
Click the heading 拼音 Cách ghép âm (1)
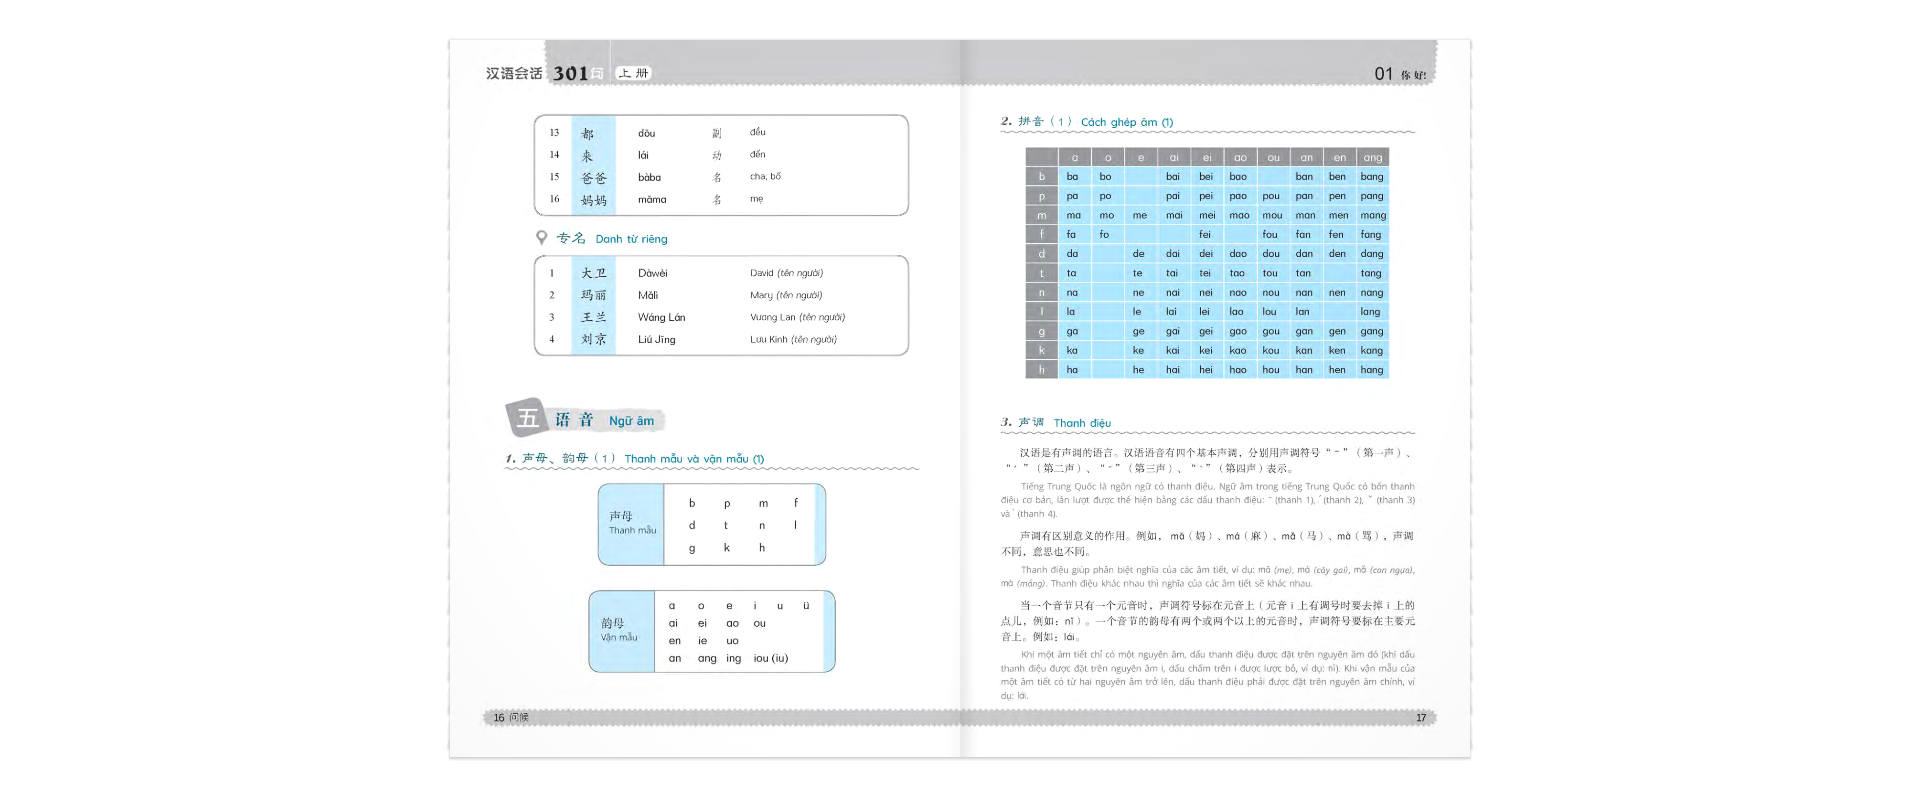tap(1096, 122)
